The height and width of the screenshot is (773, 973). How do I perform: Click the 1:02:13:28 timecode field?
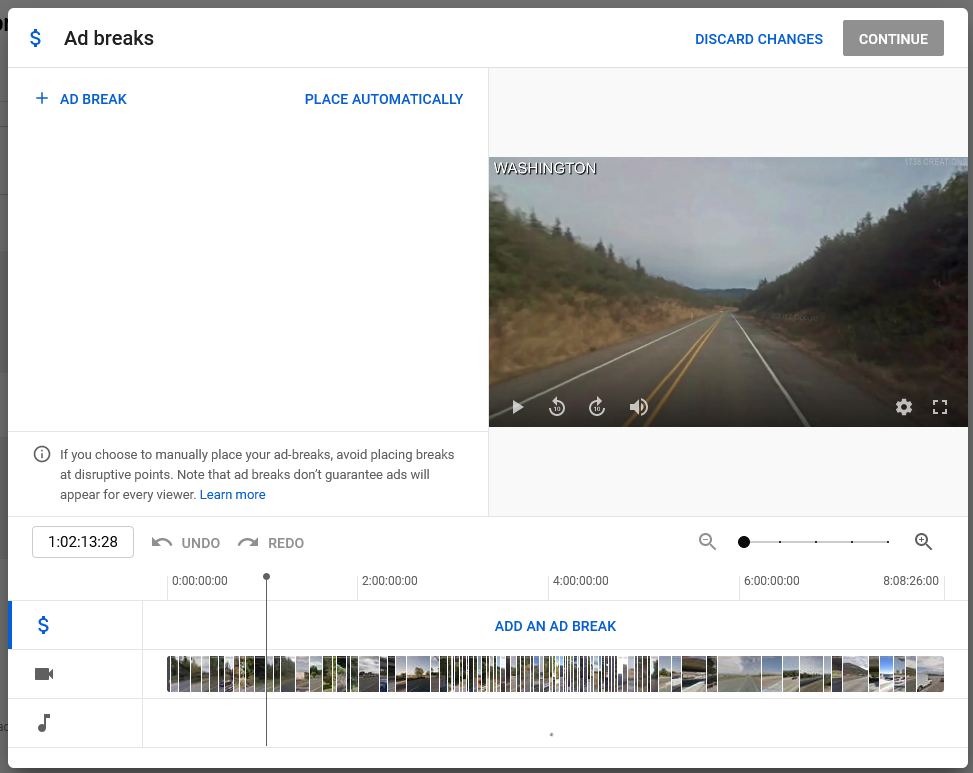(x=83, y=542)
